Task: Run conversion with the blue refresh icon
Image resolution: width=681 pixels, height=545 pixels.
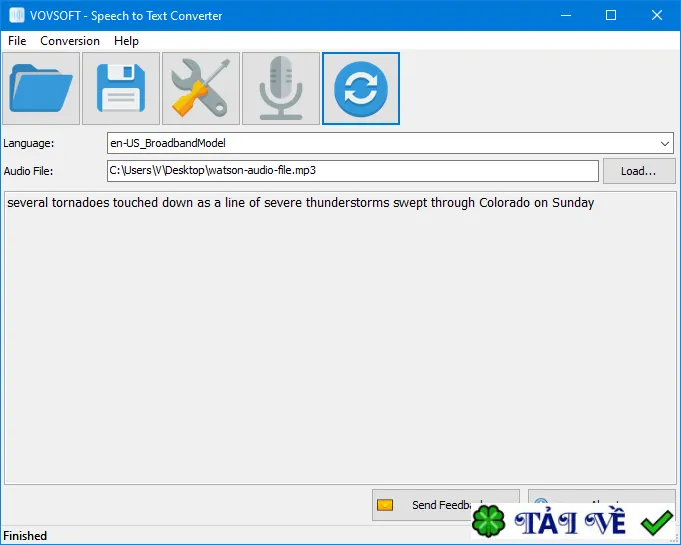Action: pos(360,89)
